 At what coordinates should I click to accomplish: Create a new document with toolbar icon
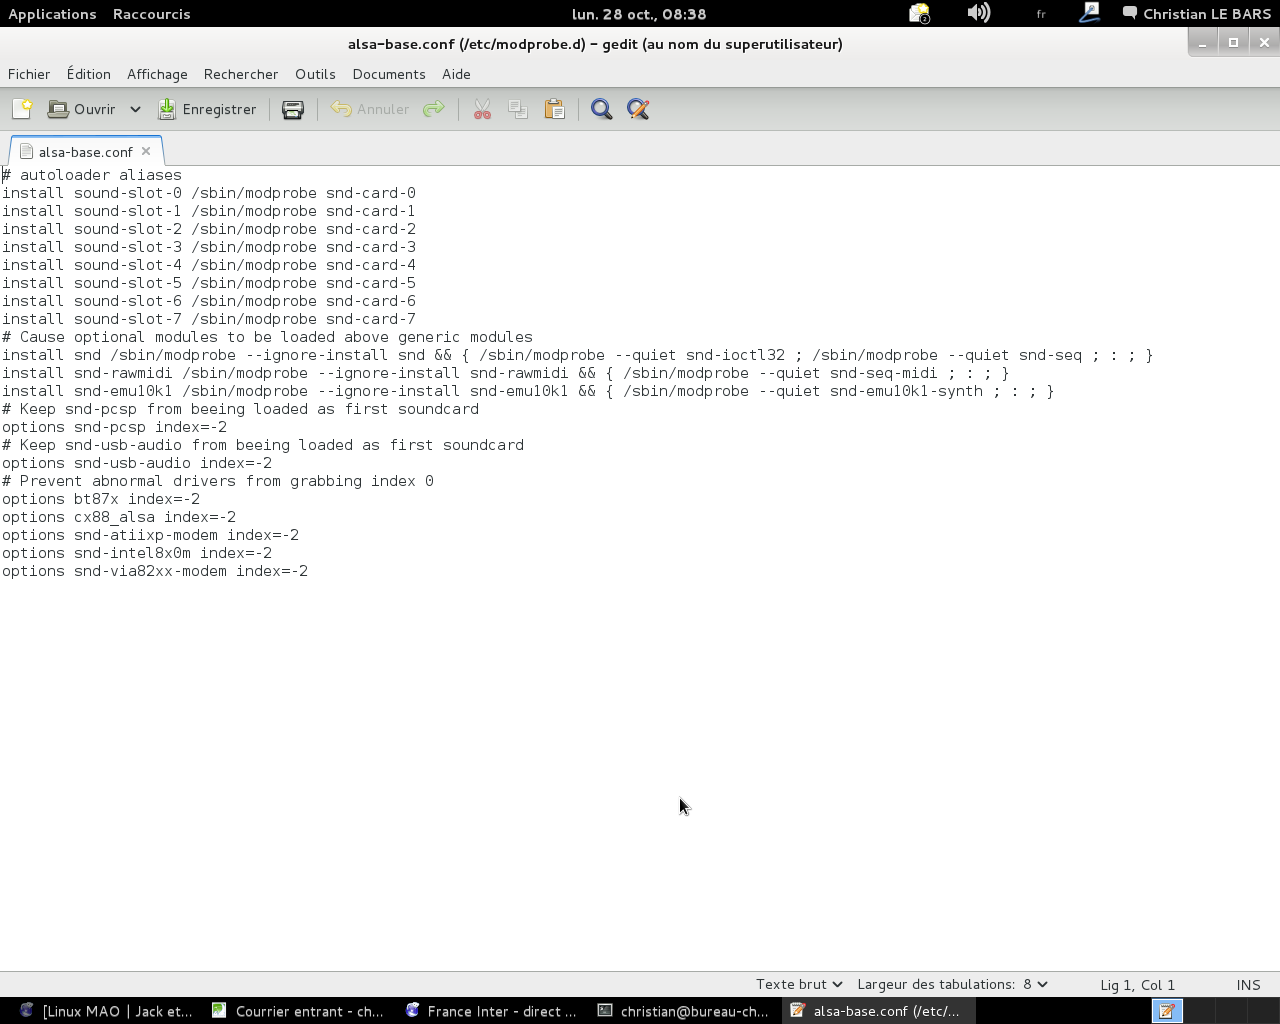tap(22, 109)
